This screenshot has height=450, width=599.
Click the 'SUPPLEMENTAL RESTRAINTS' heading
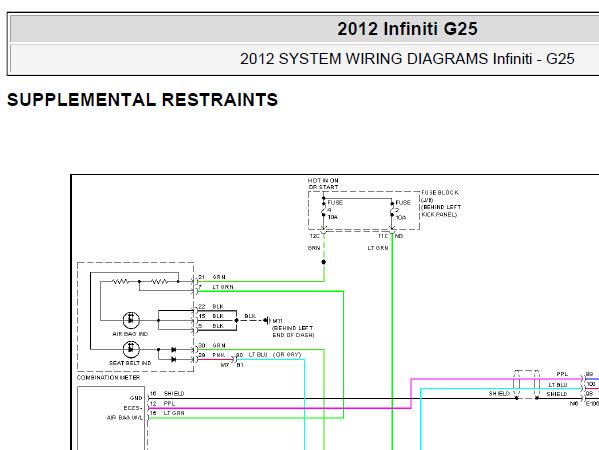(x=142, y=100)
